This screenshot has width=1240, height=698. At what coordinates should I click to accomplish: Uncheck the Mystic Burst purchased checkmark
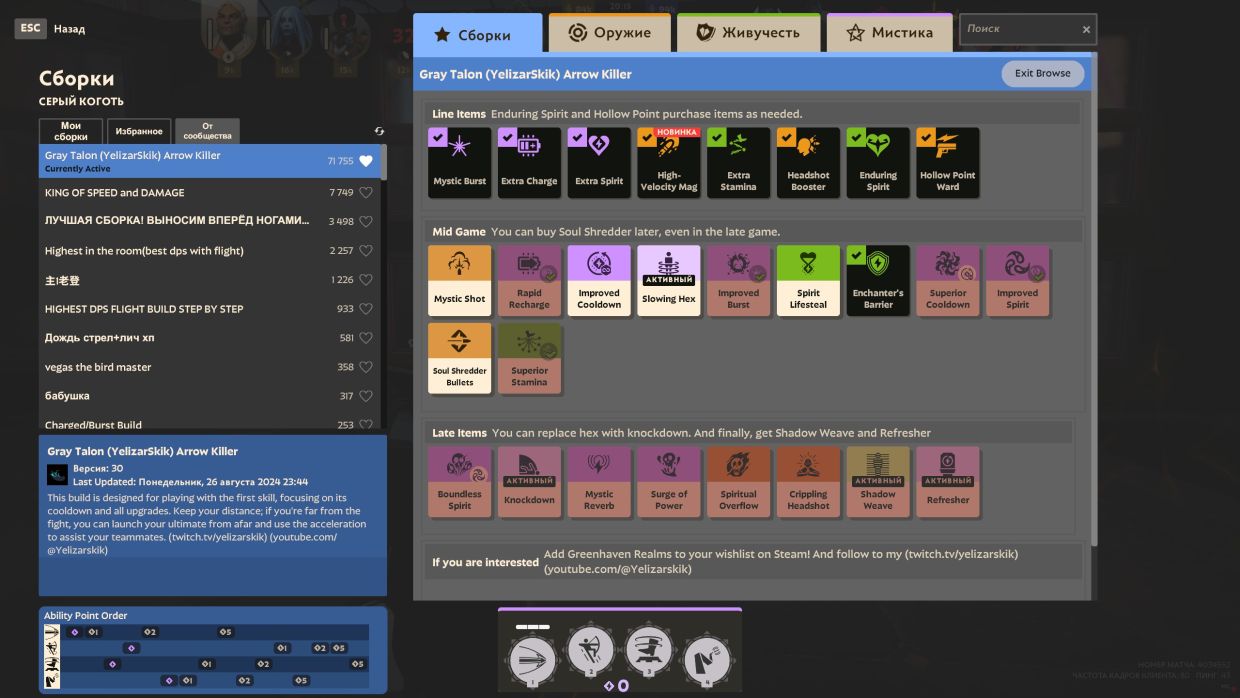437,137
